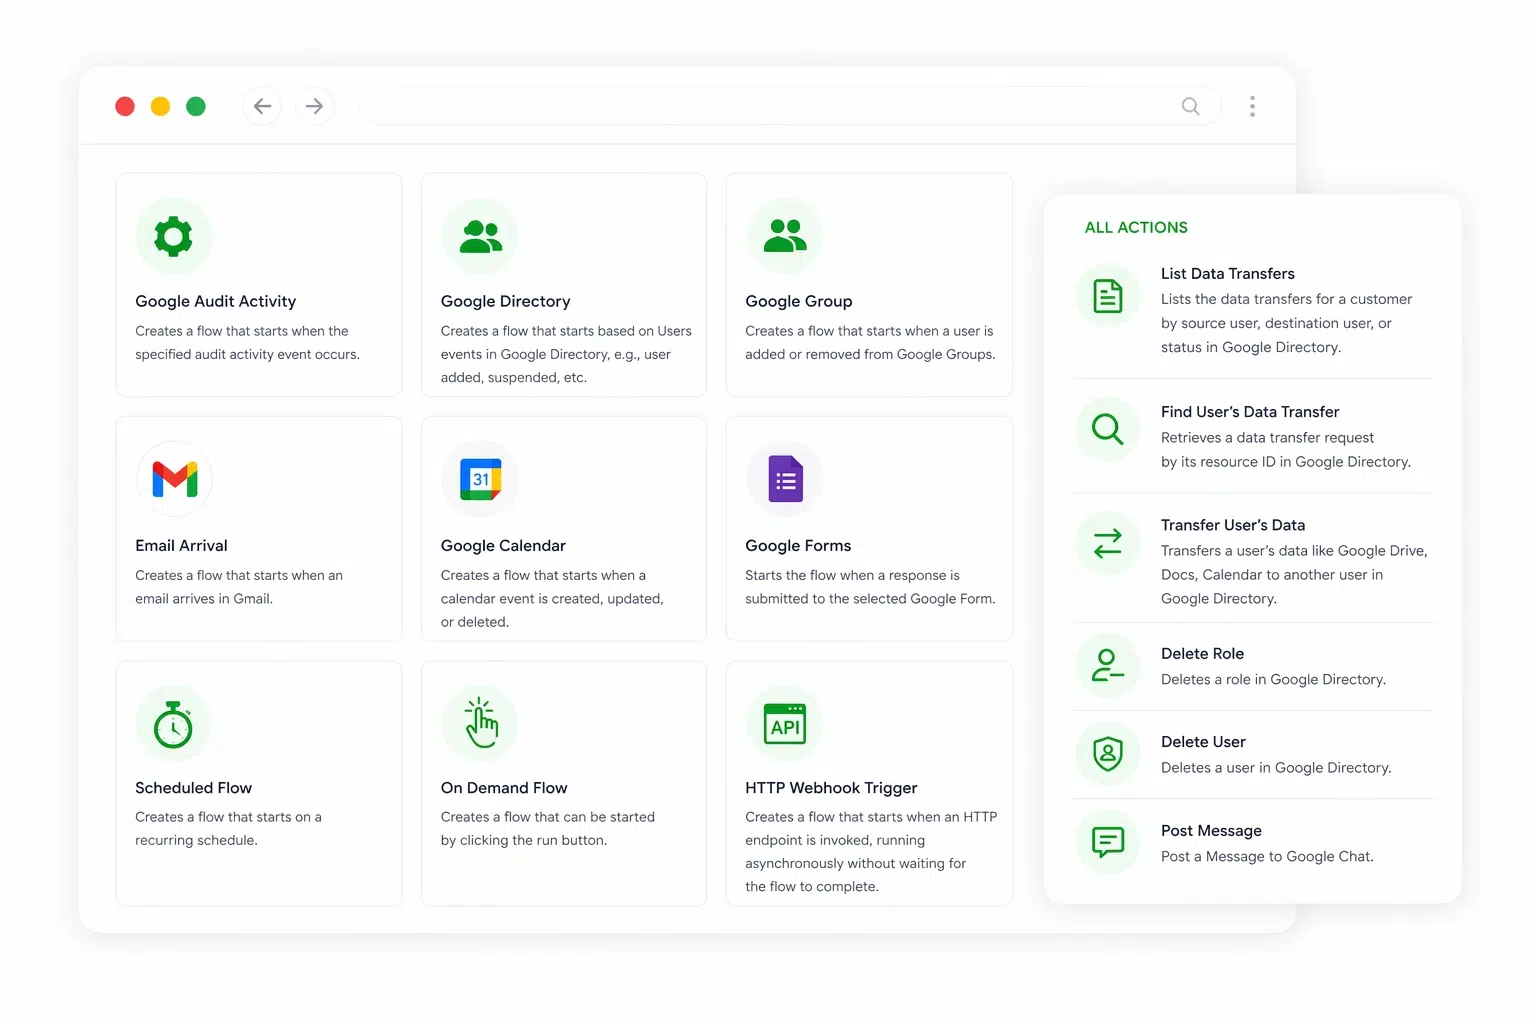1536x1024 pixels.
Task: Click the Google Audit Activity gear icon
Action: tap(174, 236)
